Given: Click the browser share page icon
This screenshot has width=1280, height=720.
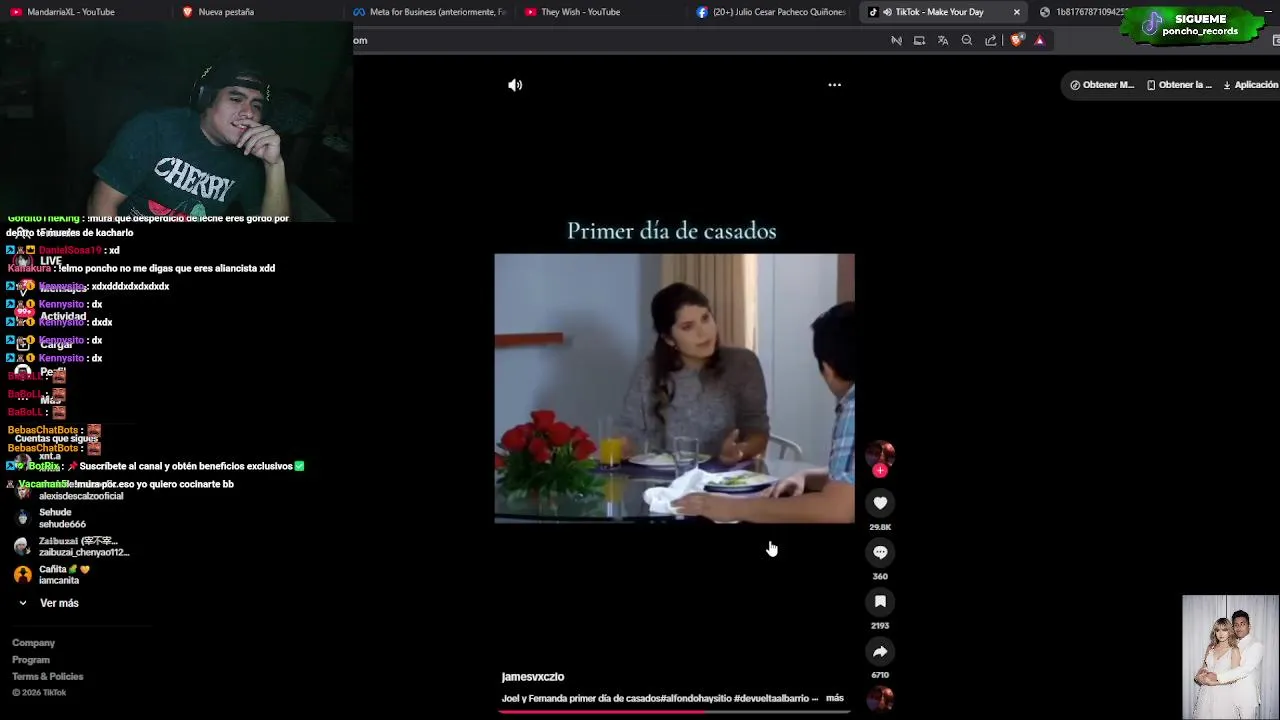Looking at the screenshot, I should point(991,41).
